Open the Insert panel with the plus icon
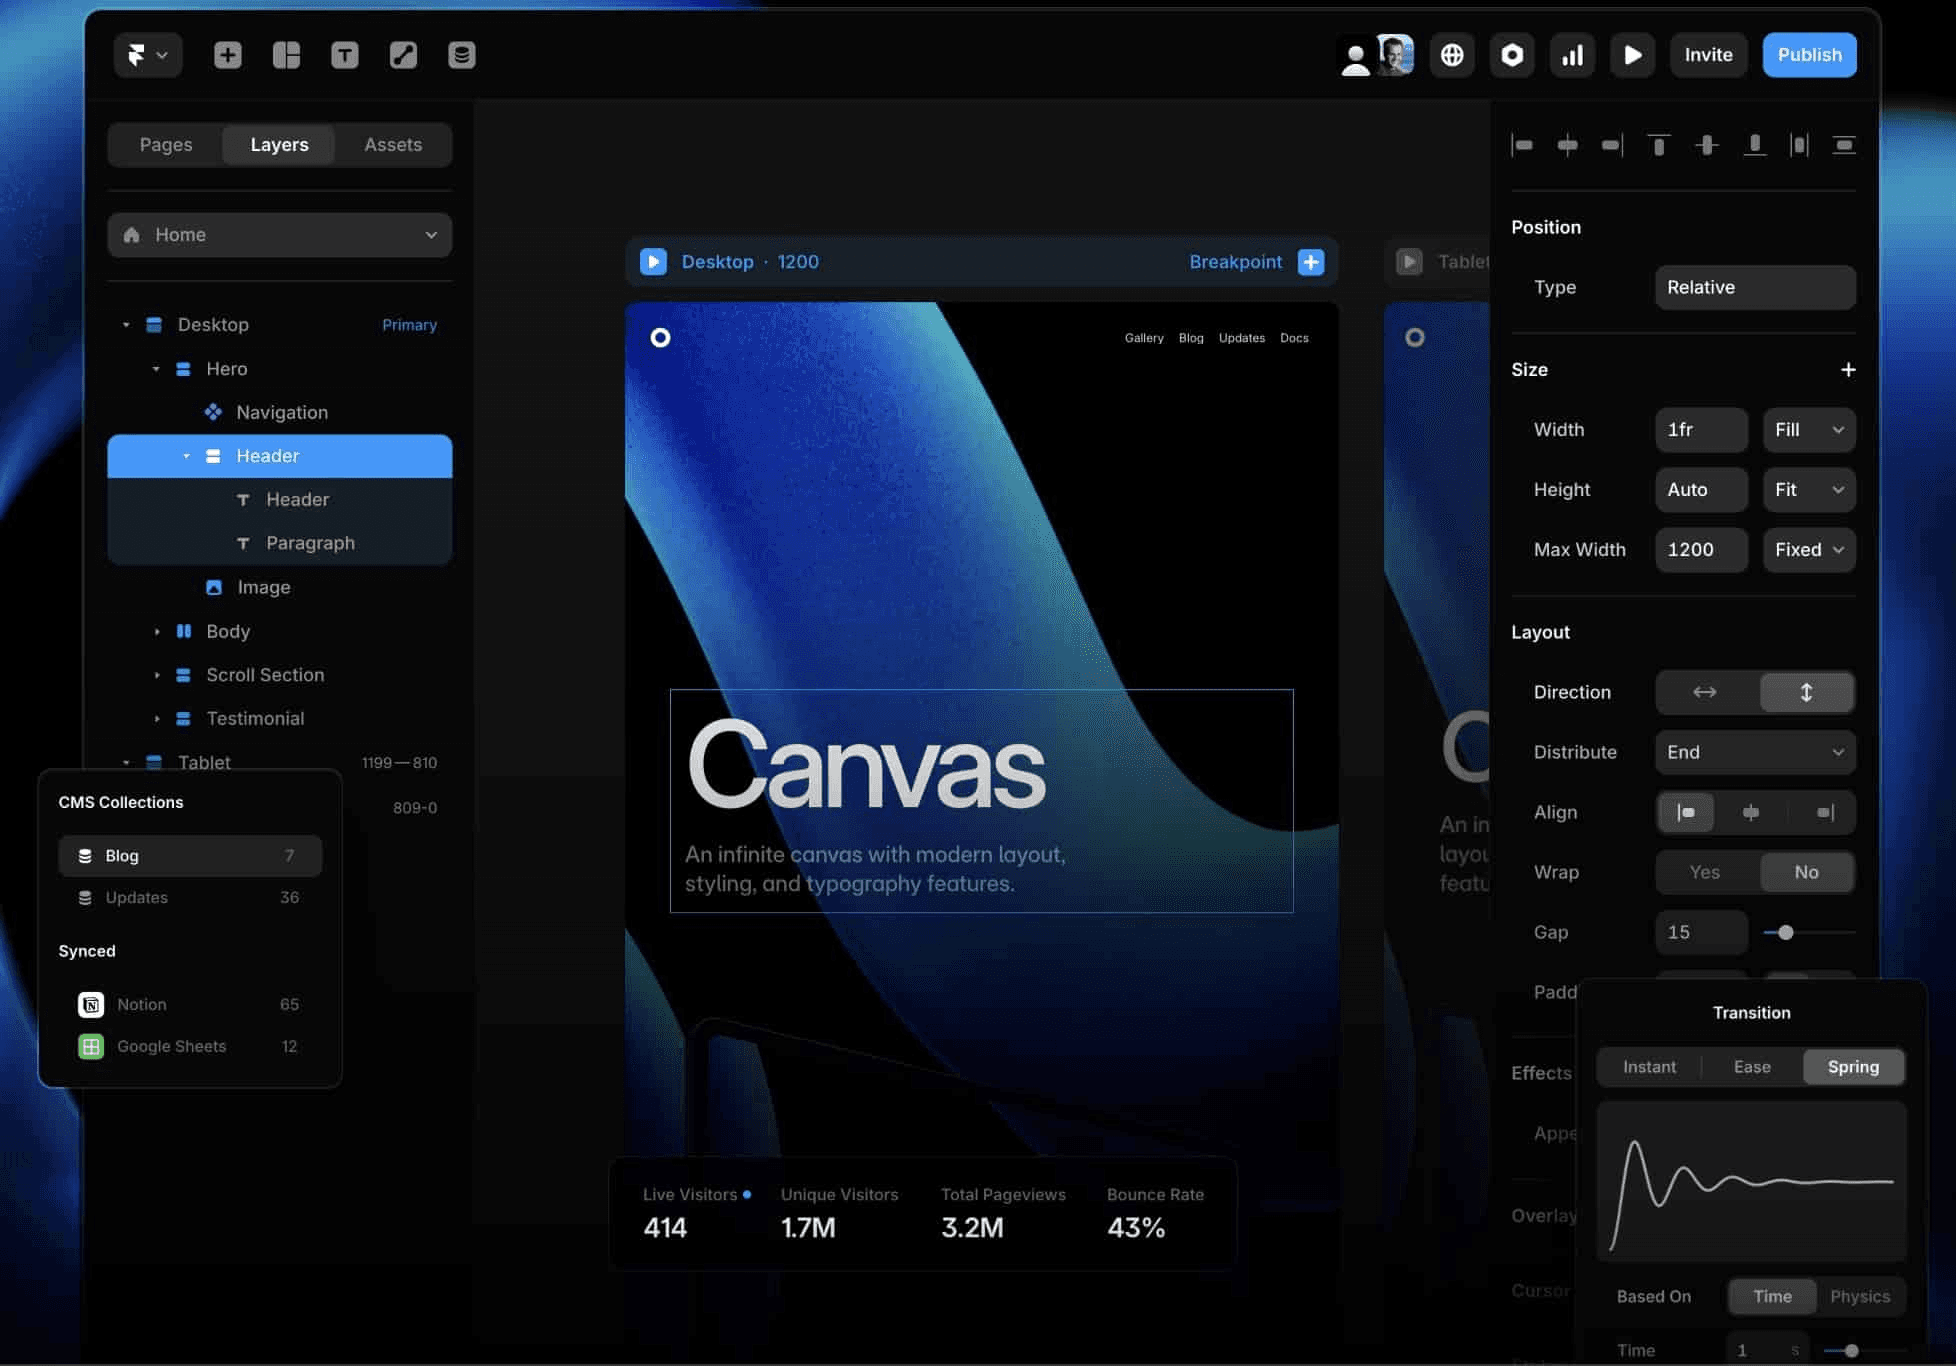This screenshot has height=1366, width=1956. 227,55
